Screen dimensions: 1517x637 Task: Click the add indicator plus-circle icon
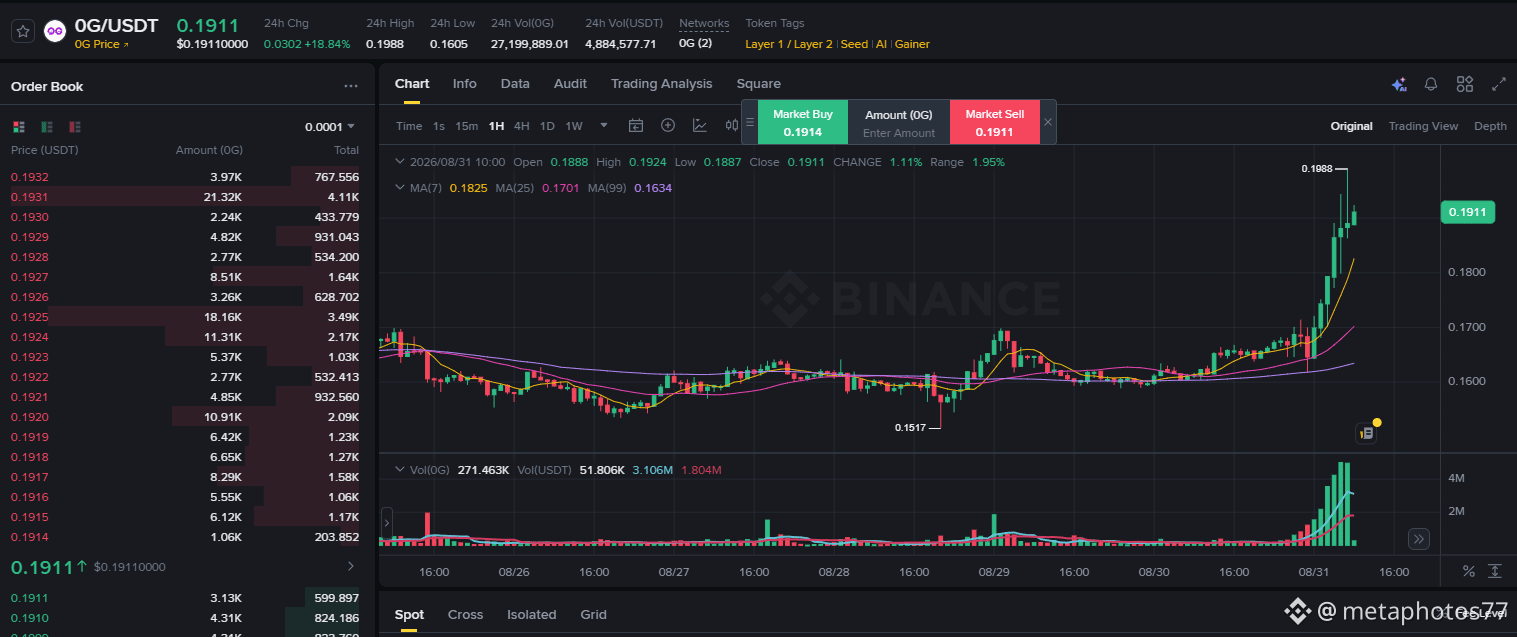click(x=668, y=126)
